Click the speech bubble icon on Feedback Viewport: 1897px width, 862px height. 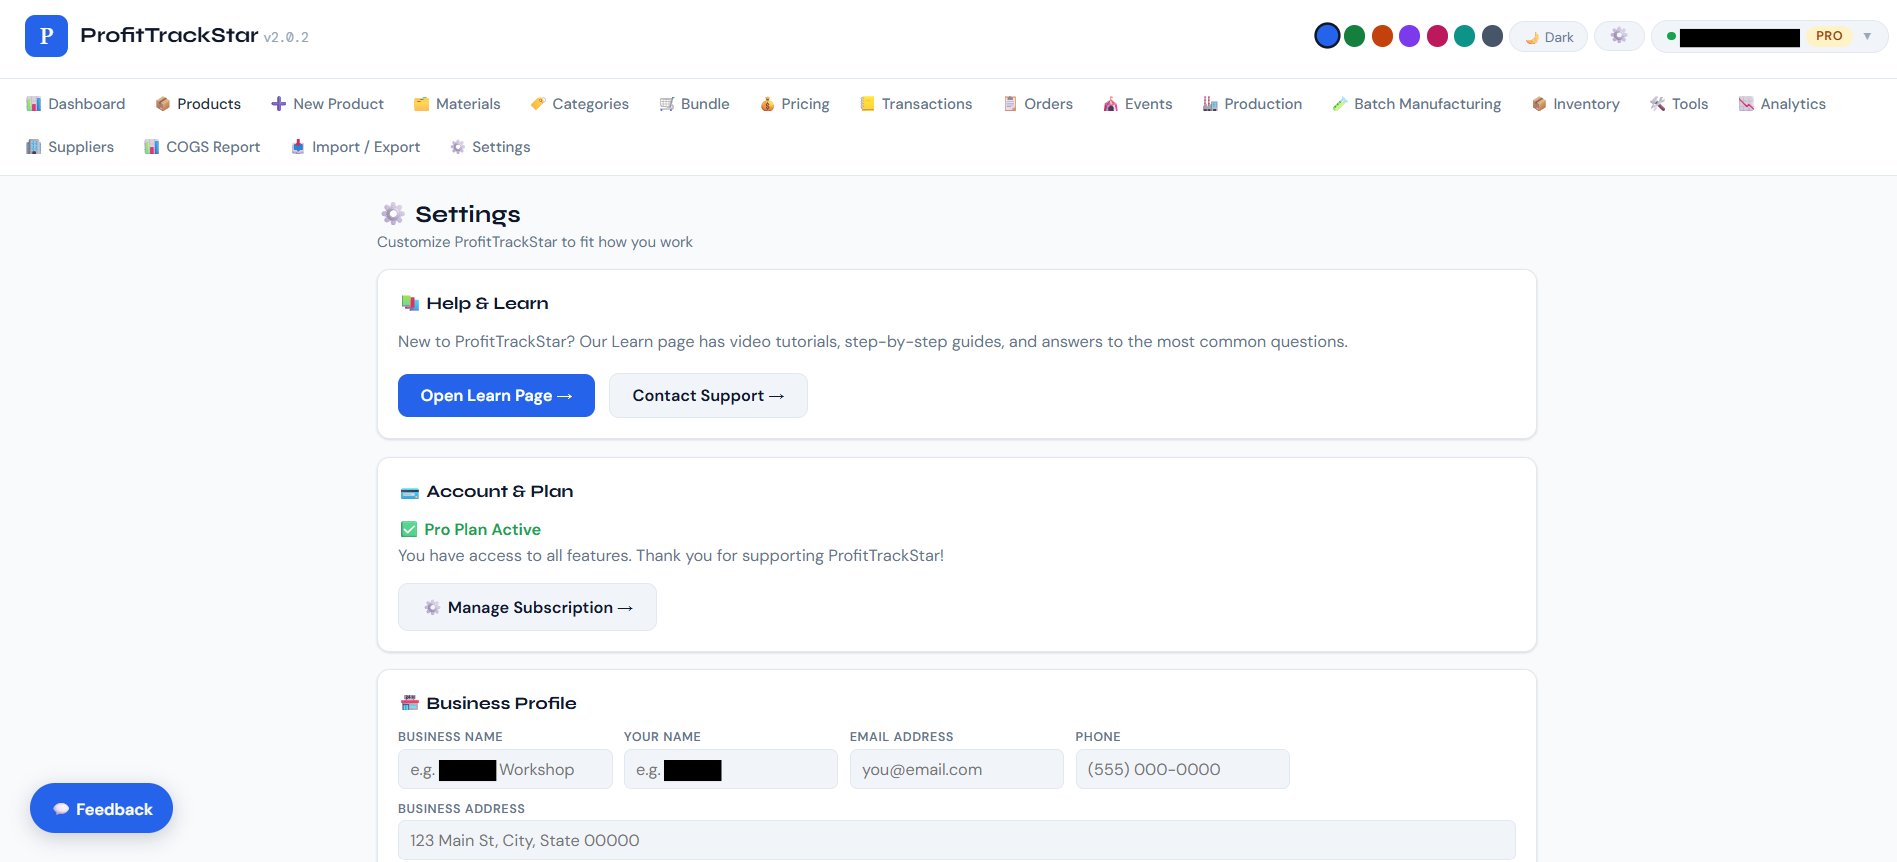61,809
